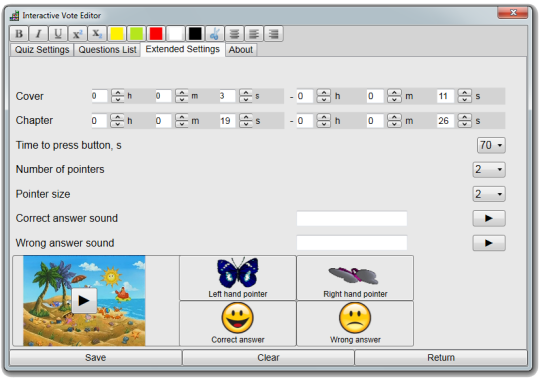Adjust Chapter start minutes spinner

pos(181,121)
